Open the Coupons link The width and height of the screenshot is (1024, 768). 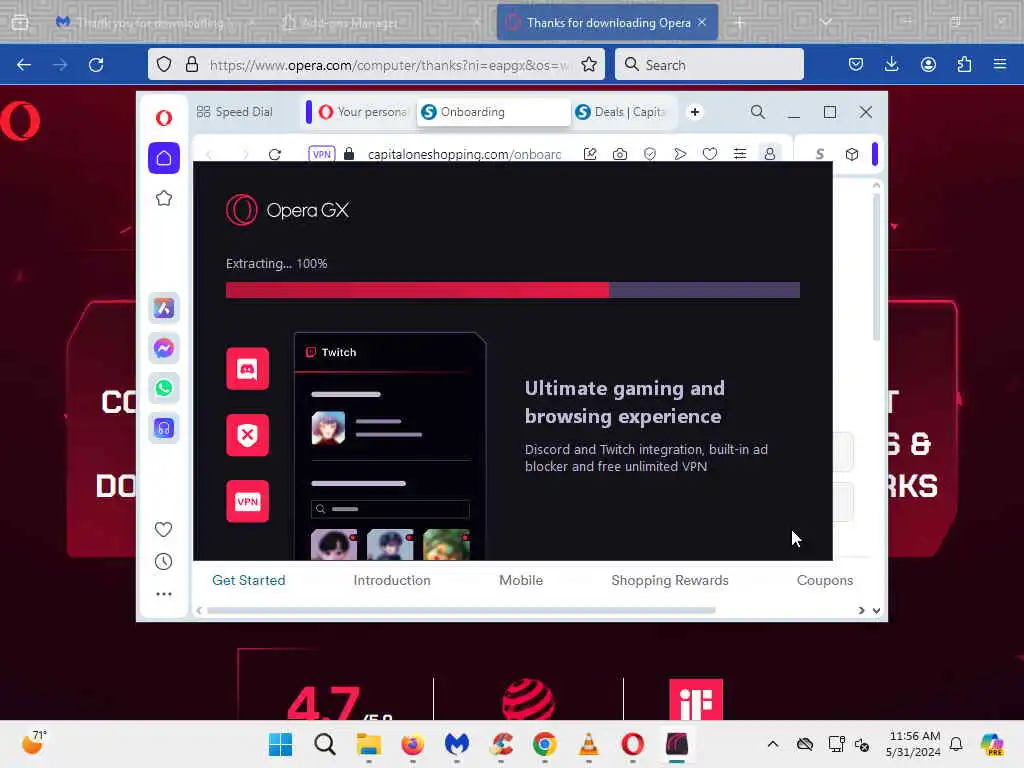pyautogui.click(x=825, y=581)
